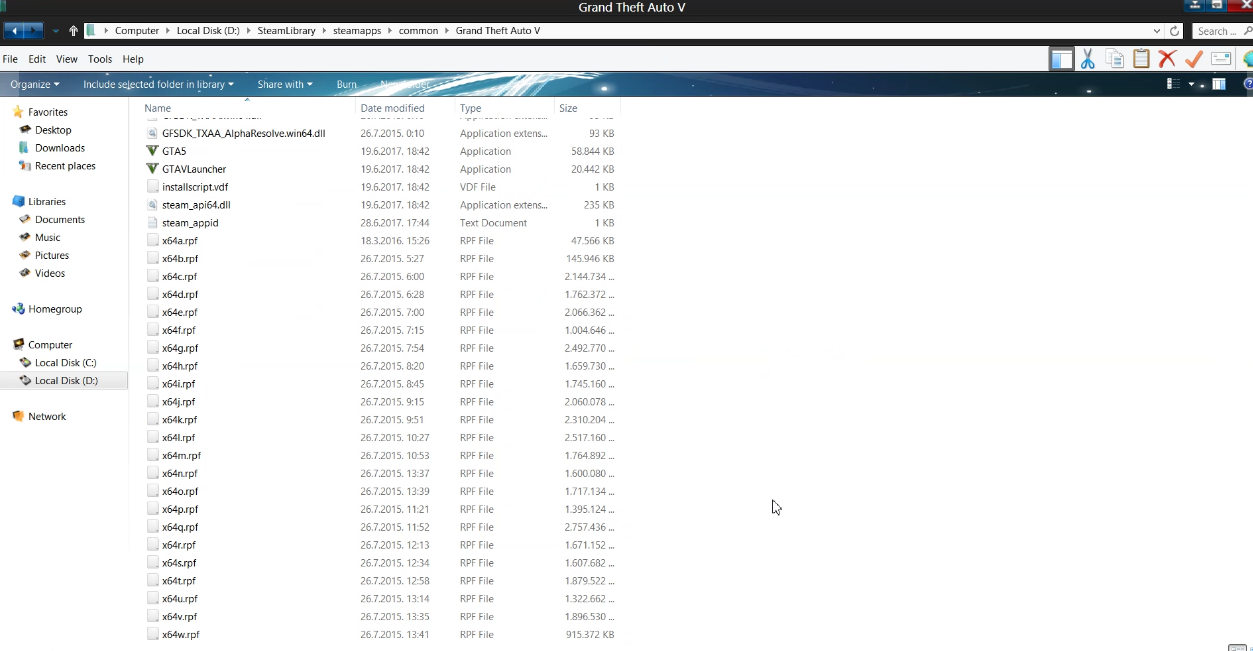Expand breadcrumb arrow after steamapps
The height and width of the screenshot is (651, 1253).
(x=391, y=31)
